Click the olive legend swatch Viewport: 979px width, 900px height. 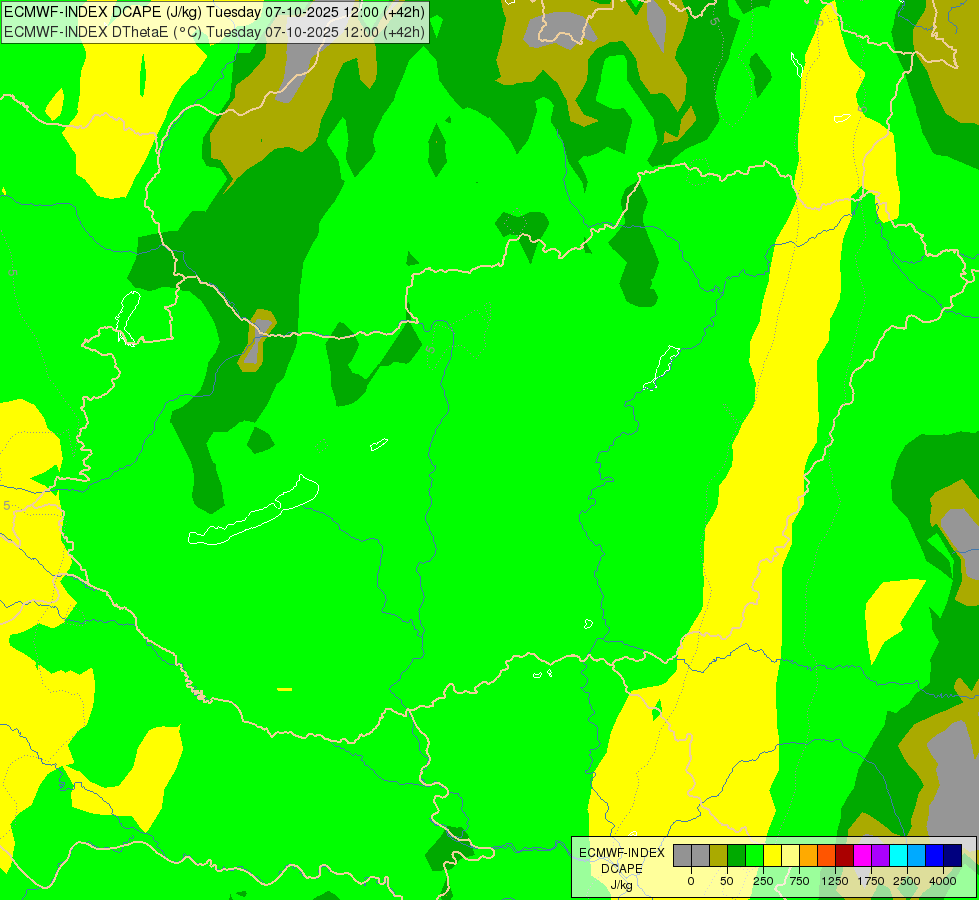pyautogui.click(x=718, y=855)
